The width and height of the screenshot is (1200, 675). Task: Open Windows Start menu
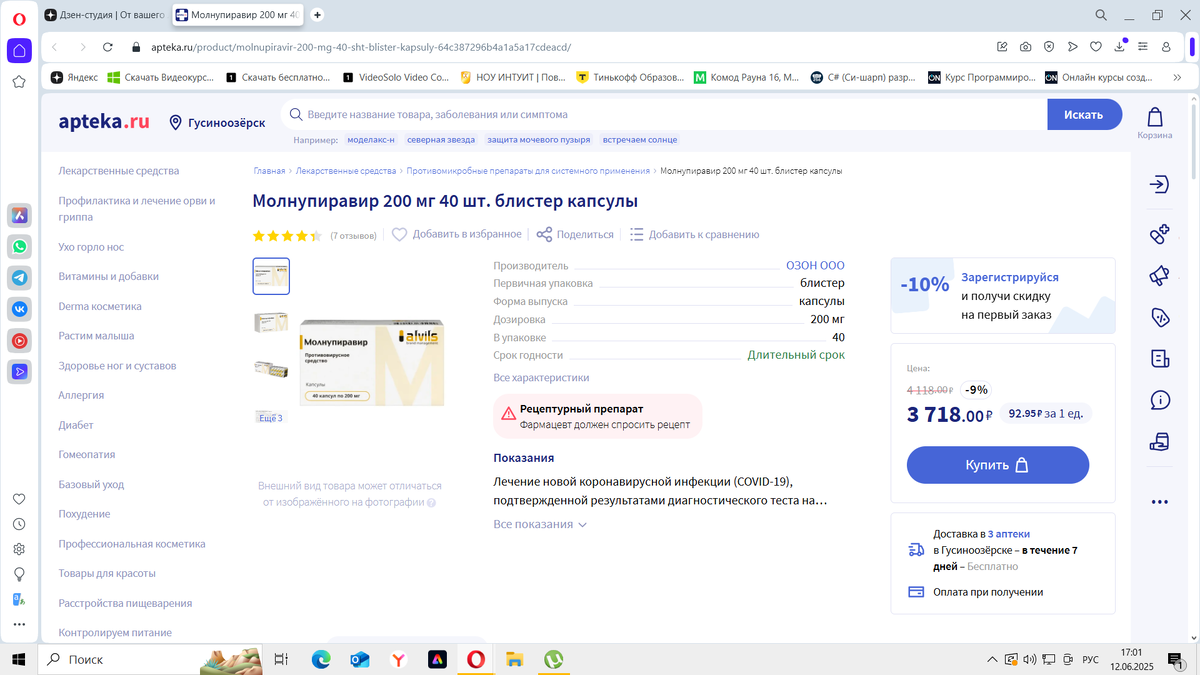(x=18, y=659)
